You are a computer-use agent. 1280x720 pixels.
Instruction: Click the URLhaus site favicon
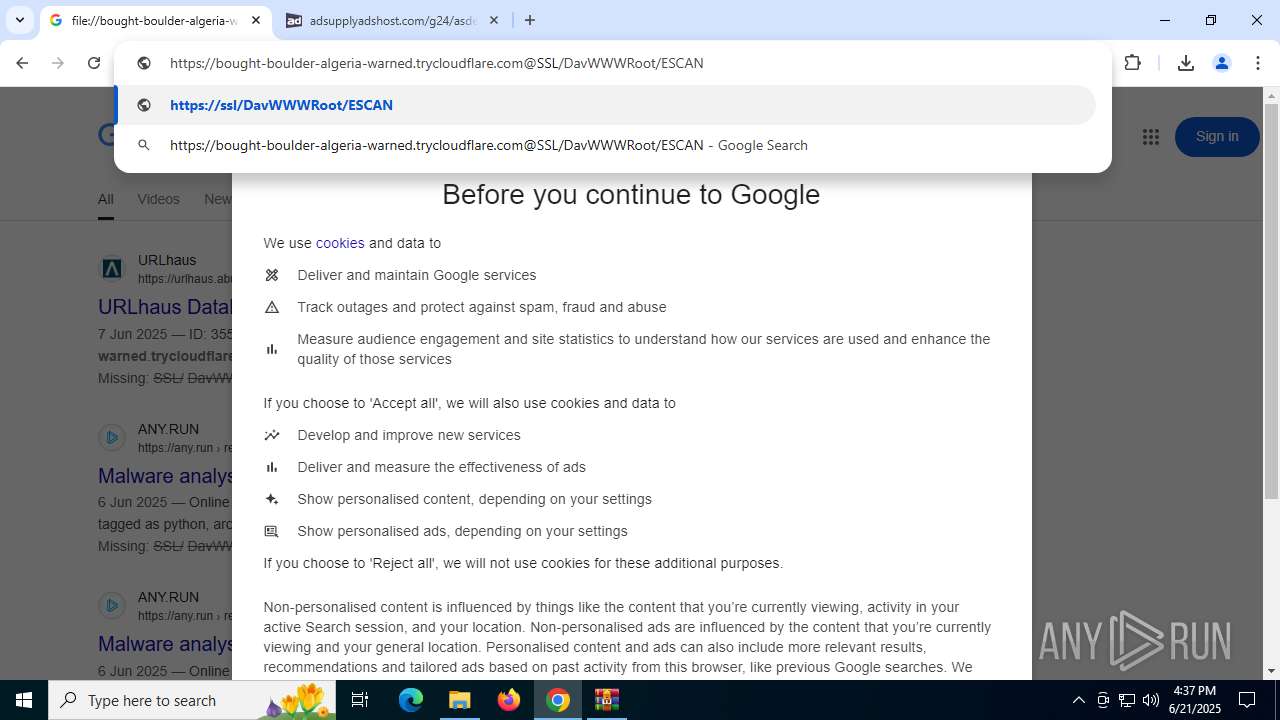112,269
